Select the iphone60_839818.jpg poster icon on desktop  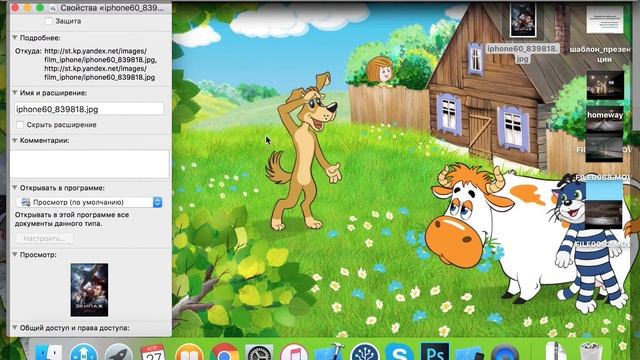tap(523, 21)
